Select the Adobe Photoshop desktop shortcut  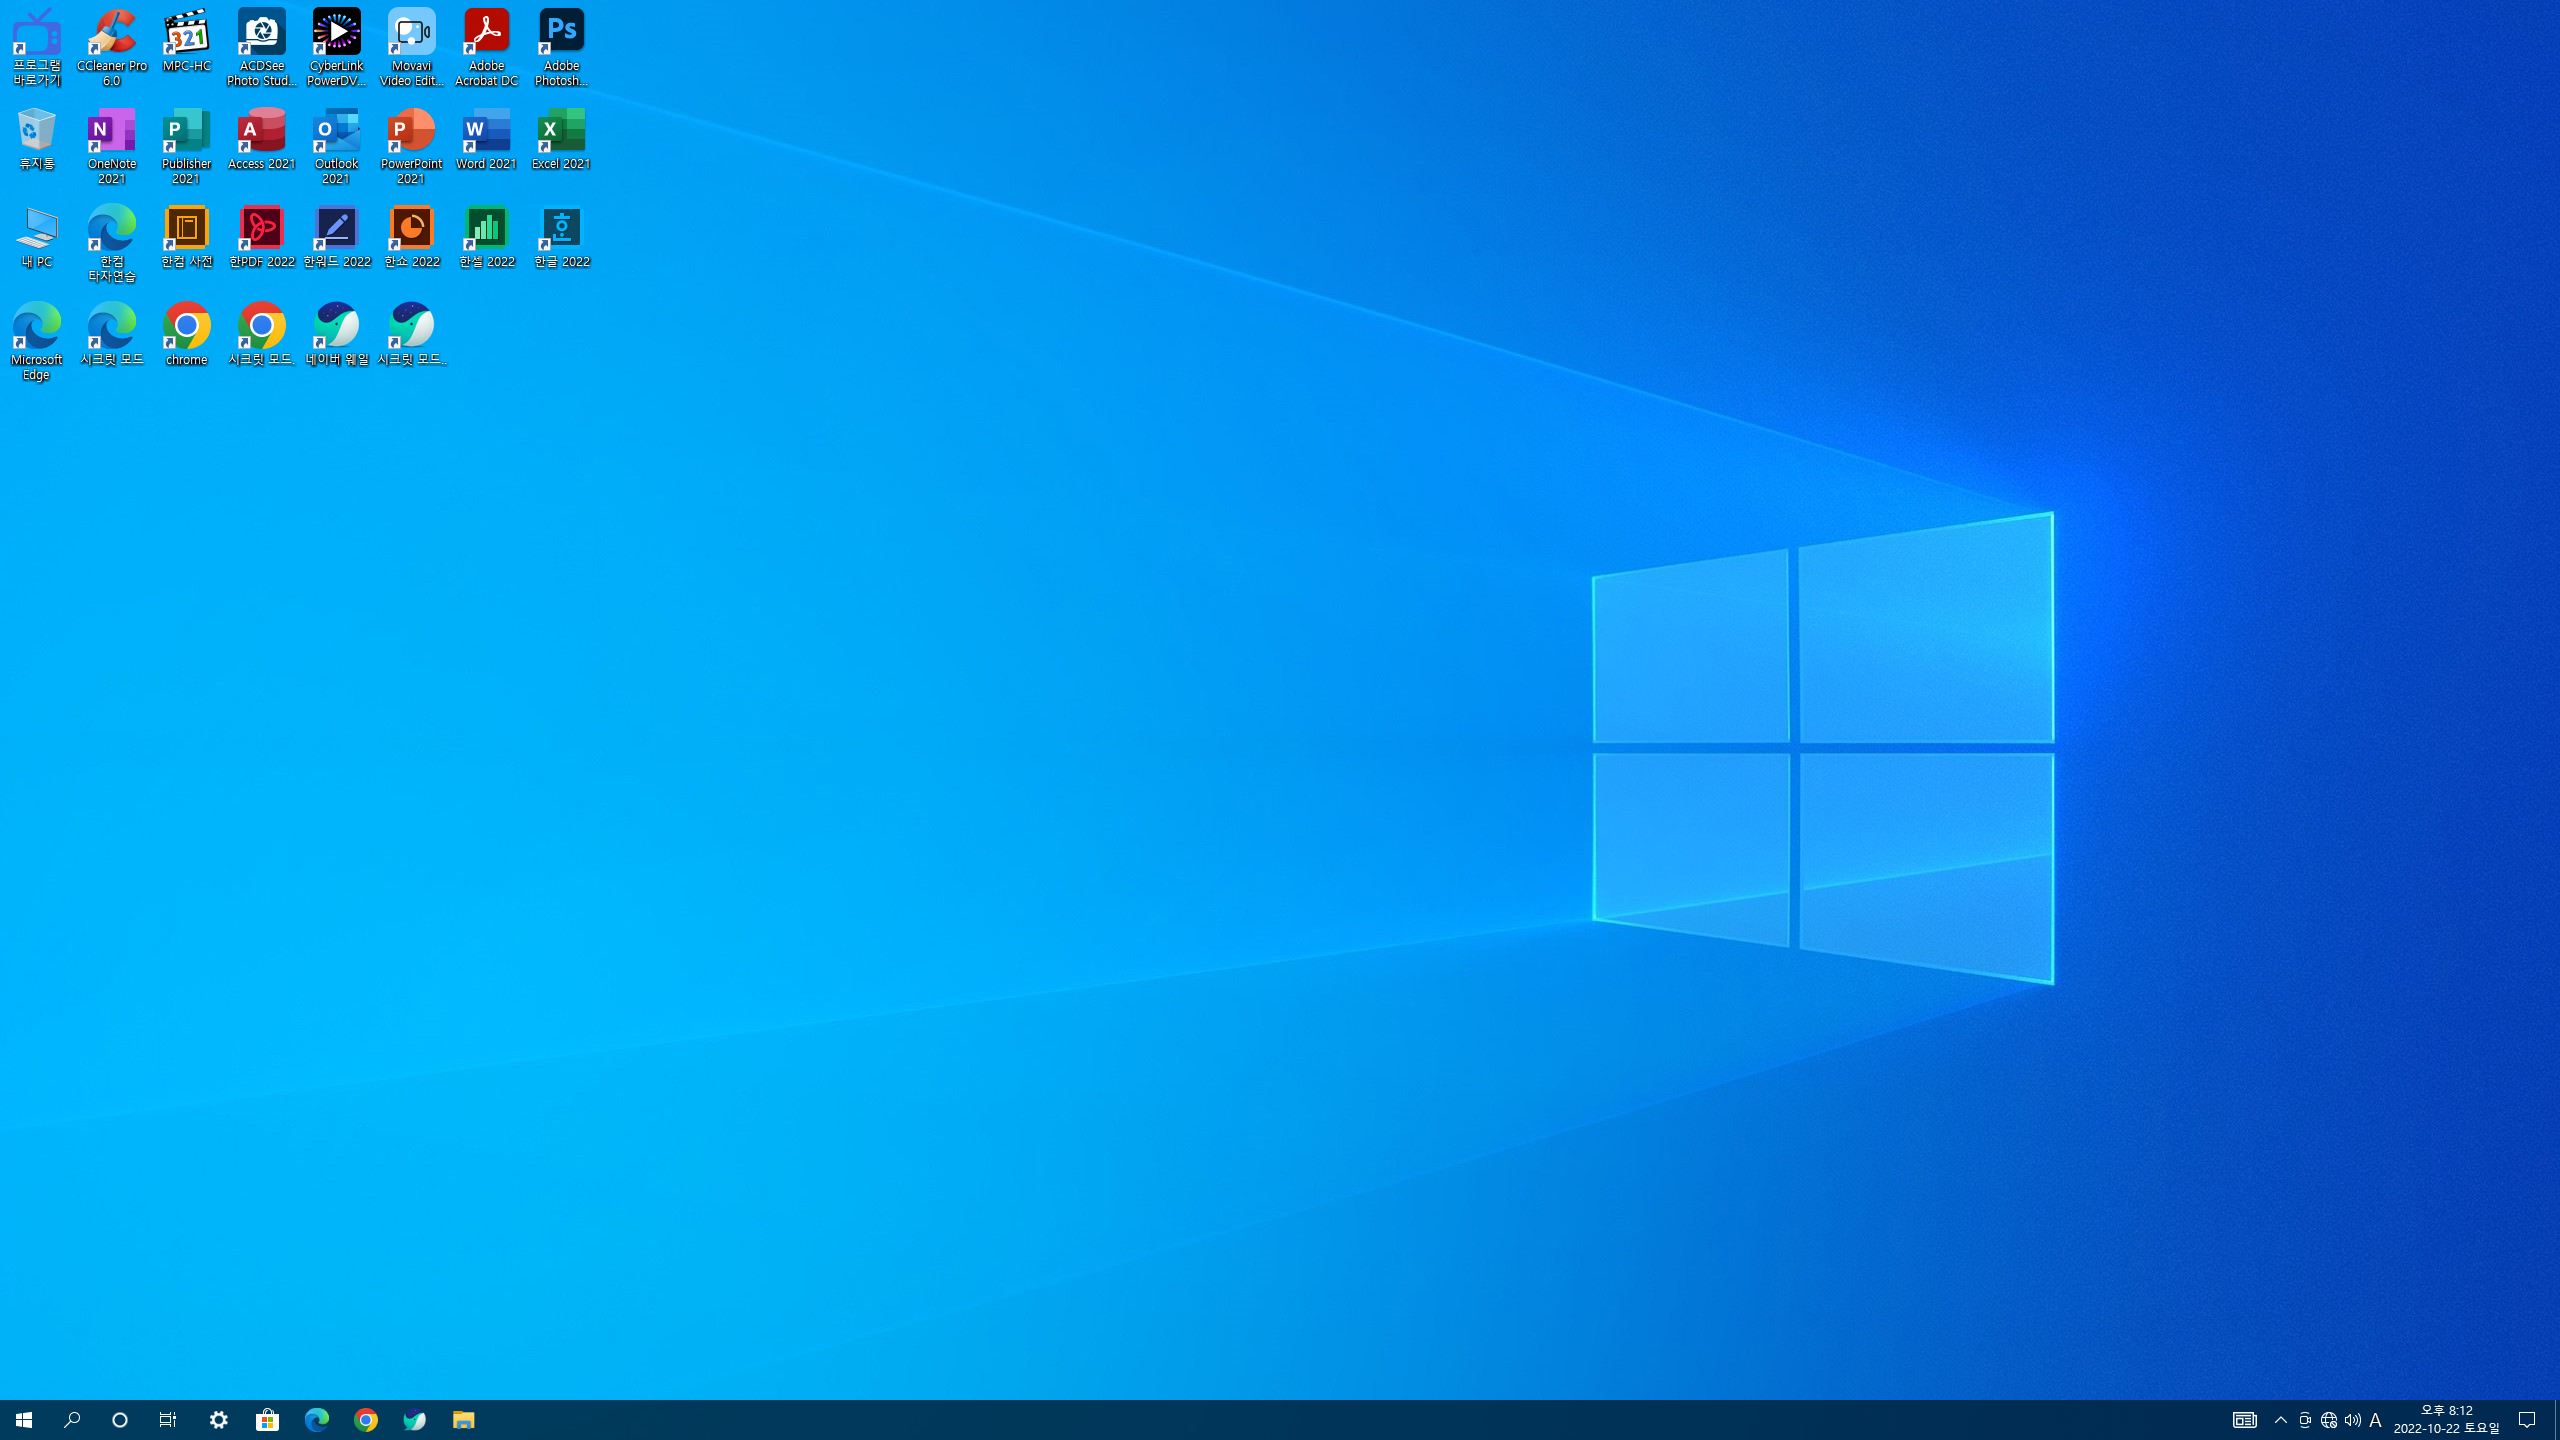point(561,46)
